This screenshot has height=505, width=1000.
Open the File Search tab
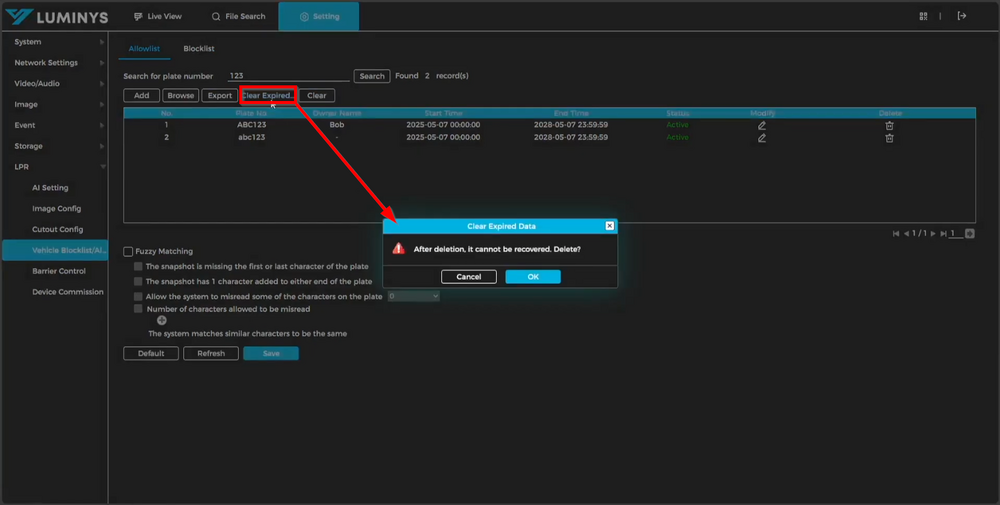click(238, 17)
